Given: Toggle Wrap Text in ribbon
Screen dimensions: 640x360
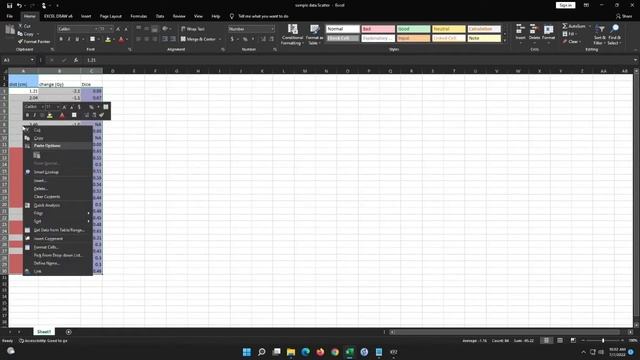Looking at the screenshot, I should tap(193, 29).
